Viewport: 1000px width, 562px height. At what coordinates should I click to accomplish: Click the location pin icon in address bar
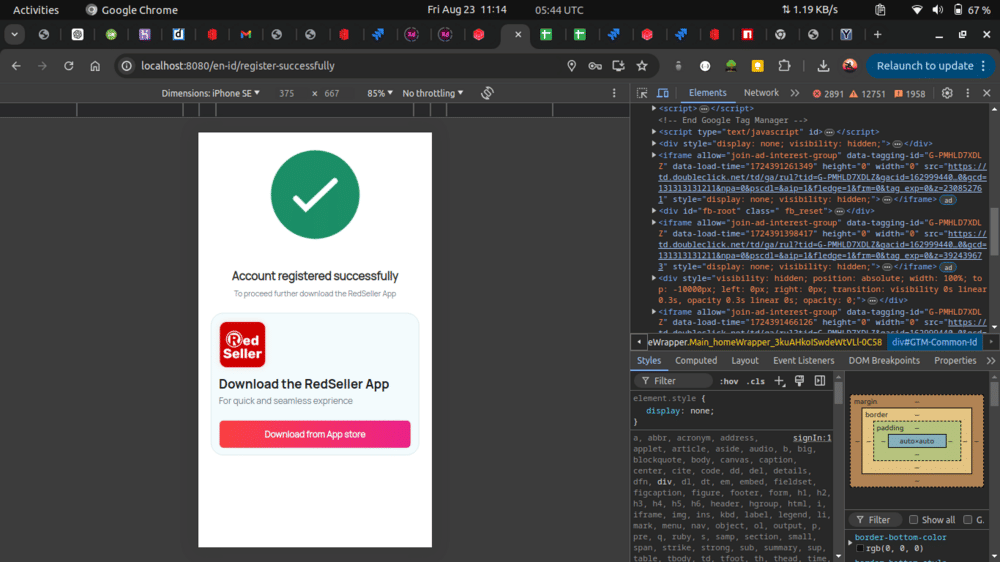(x=571, y=66)
